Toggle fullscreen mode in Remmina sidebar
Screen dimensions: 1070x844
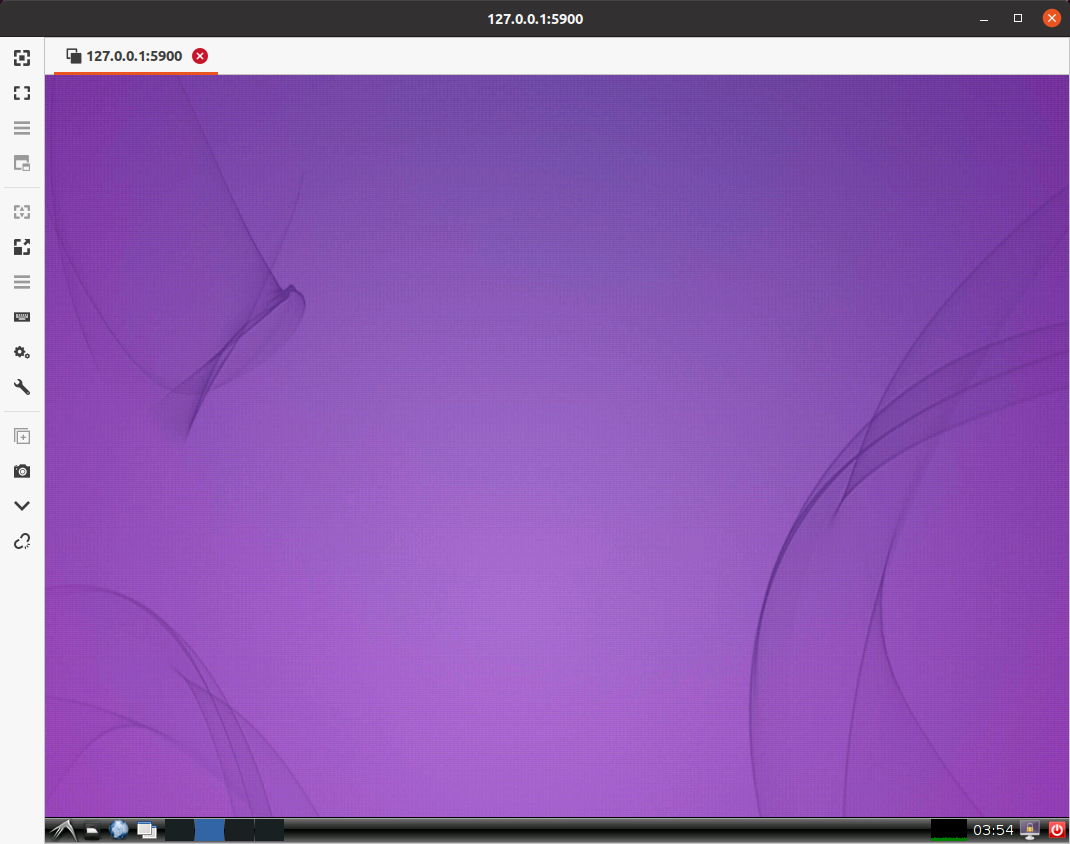(21, 93)
